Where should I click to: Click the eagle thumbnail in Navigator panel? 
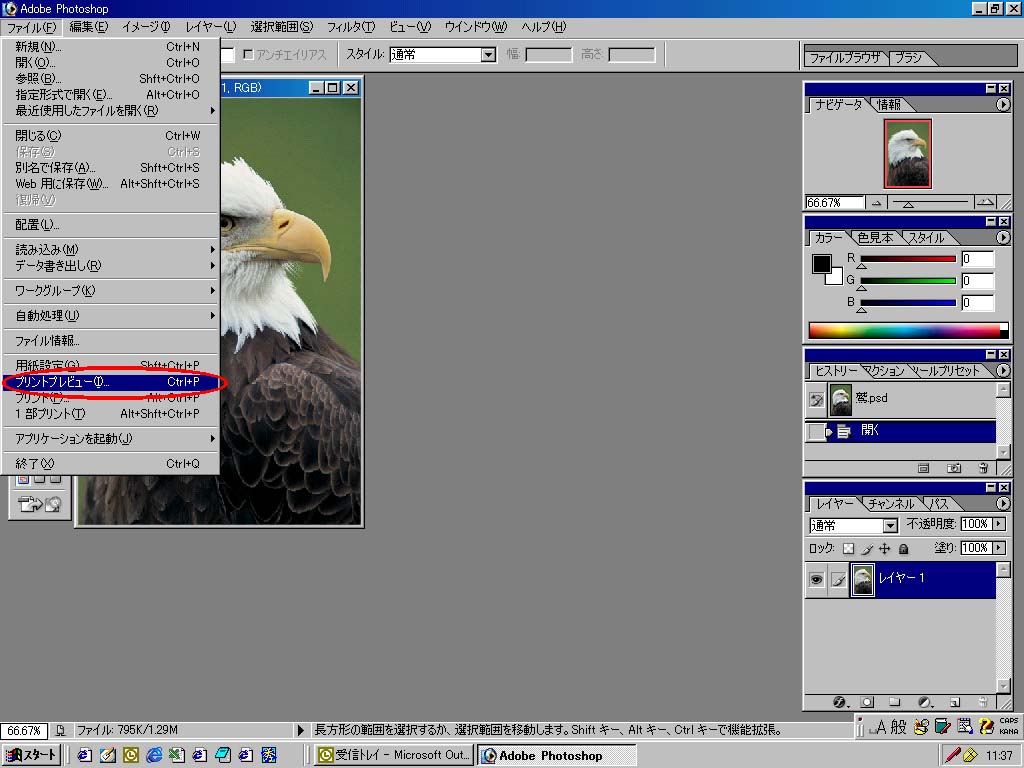tap(908, 154)
